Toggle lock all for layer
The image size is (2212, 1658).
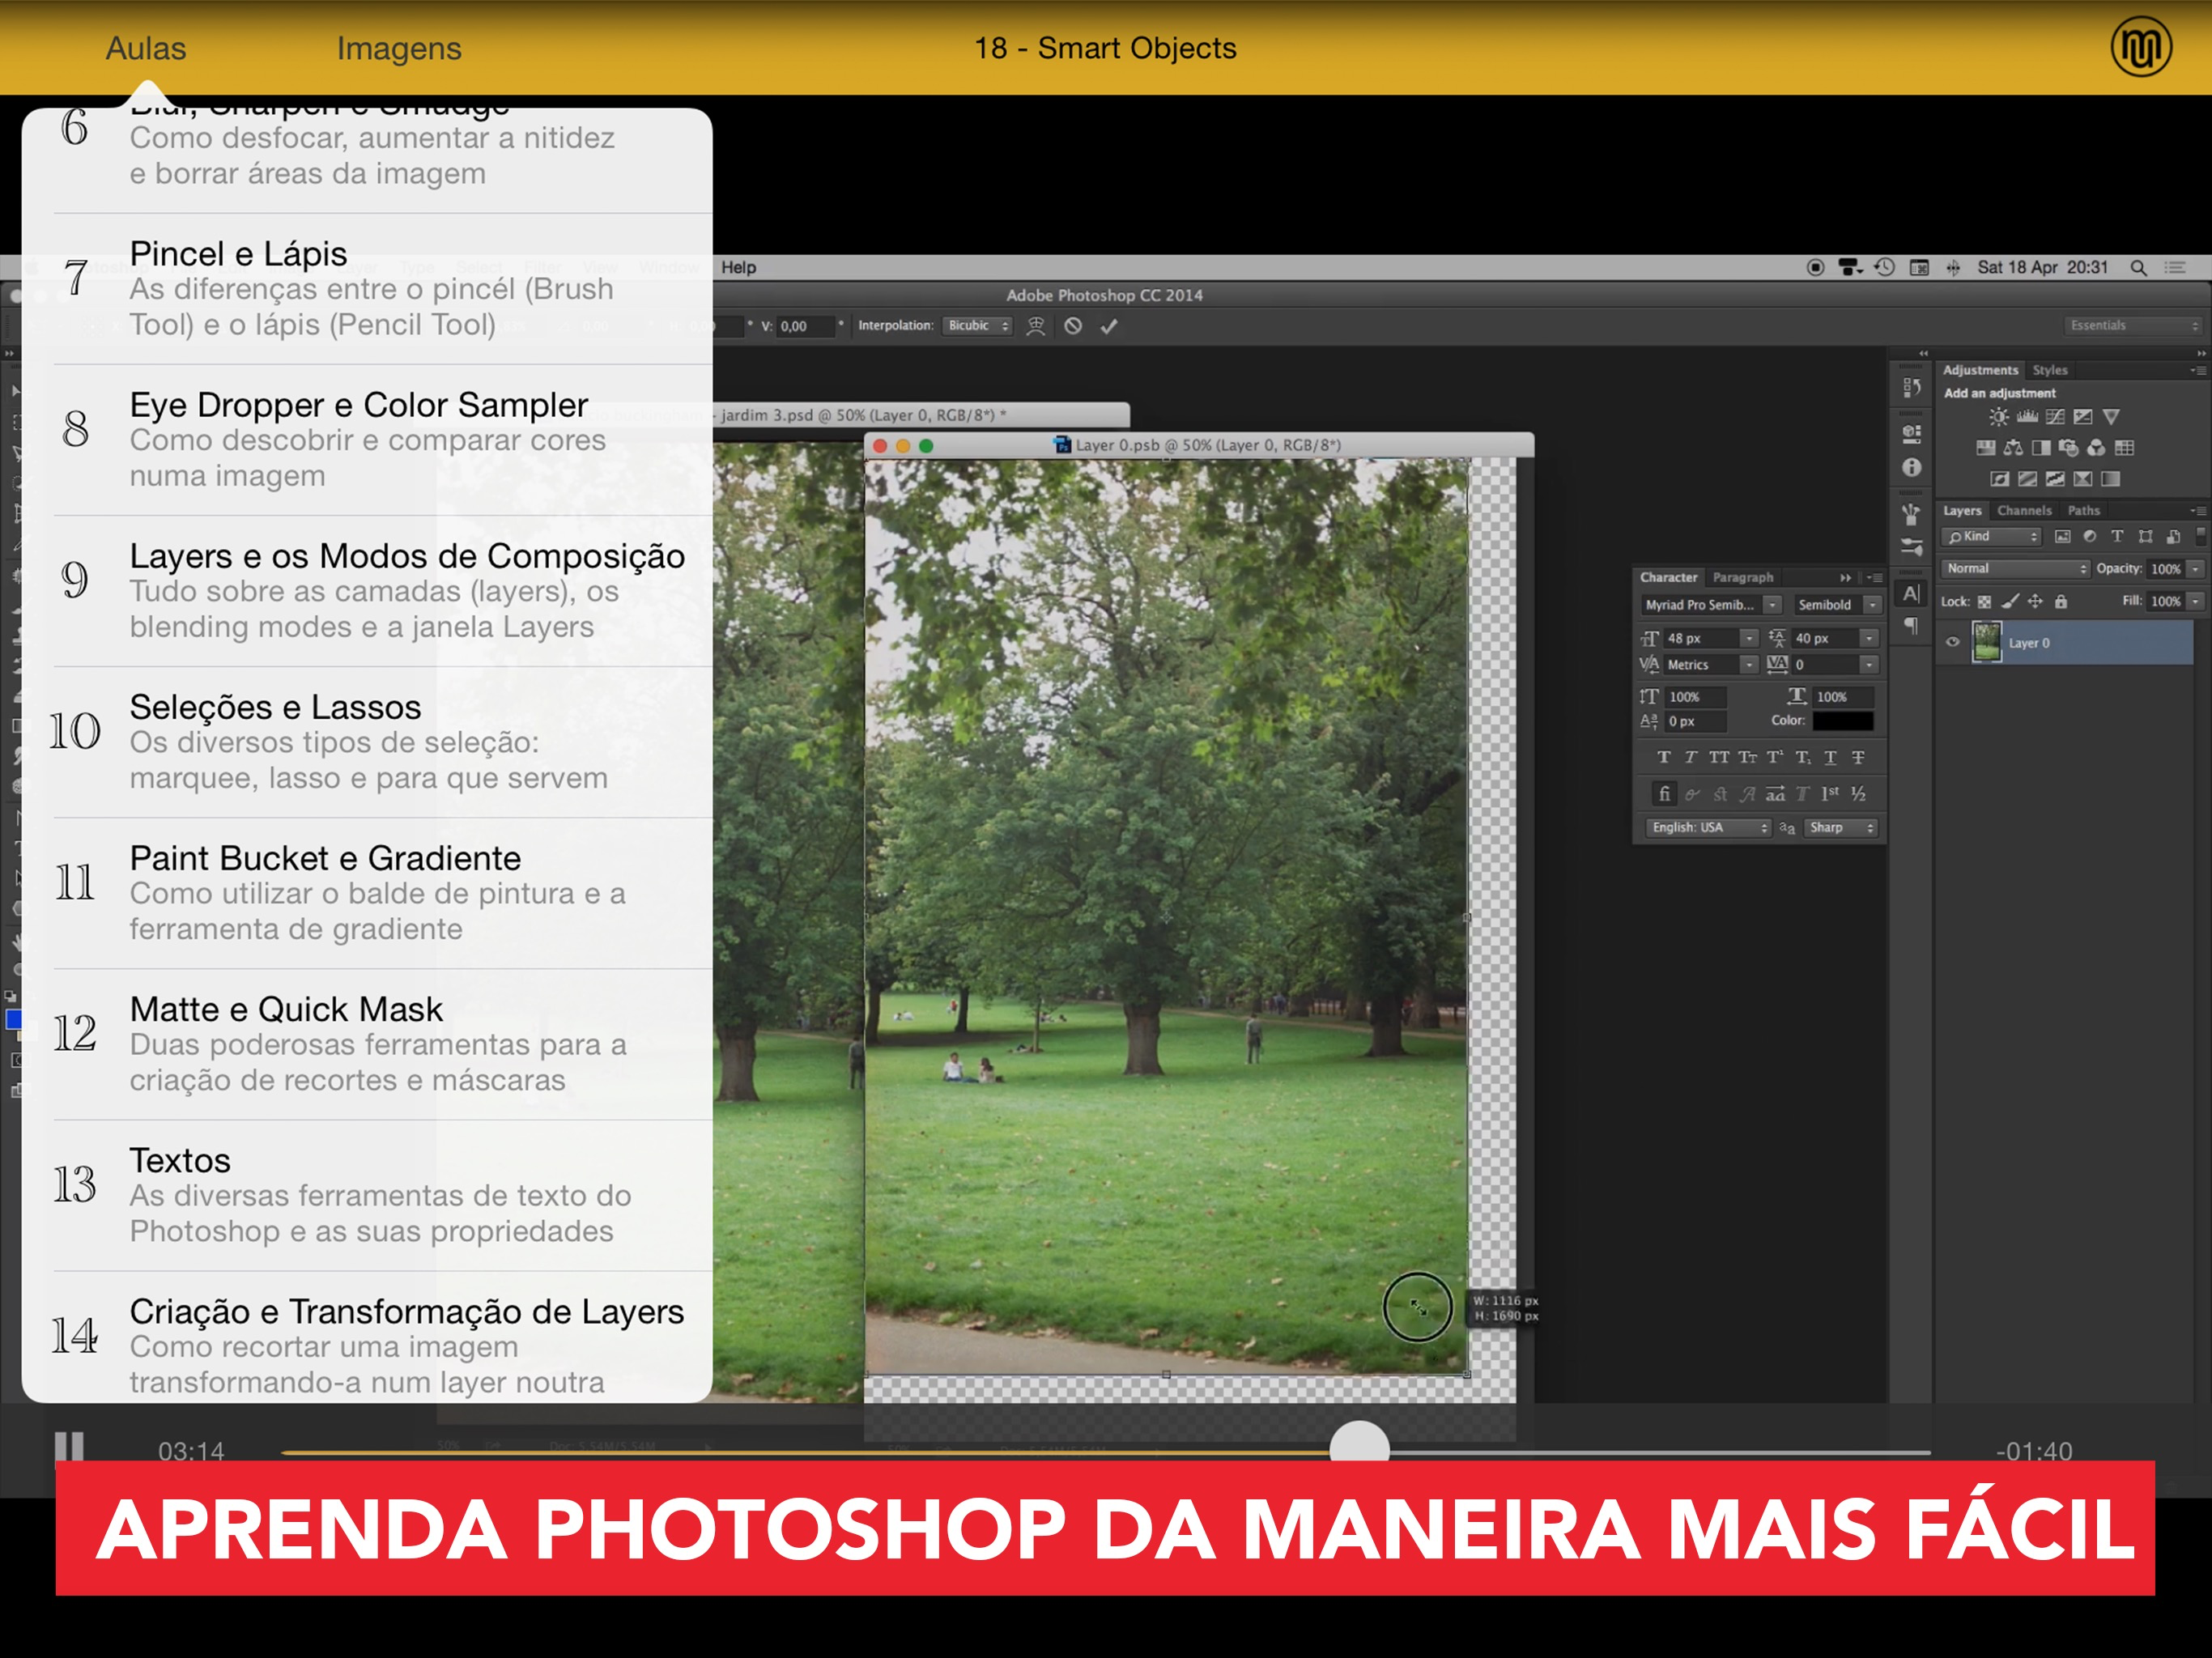point(2061,602)
